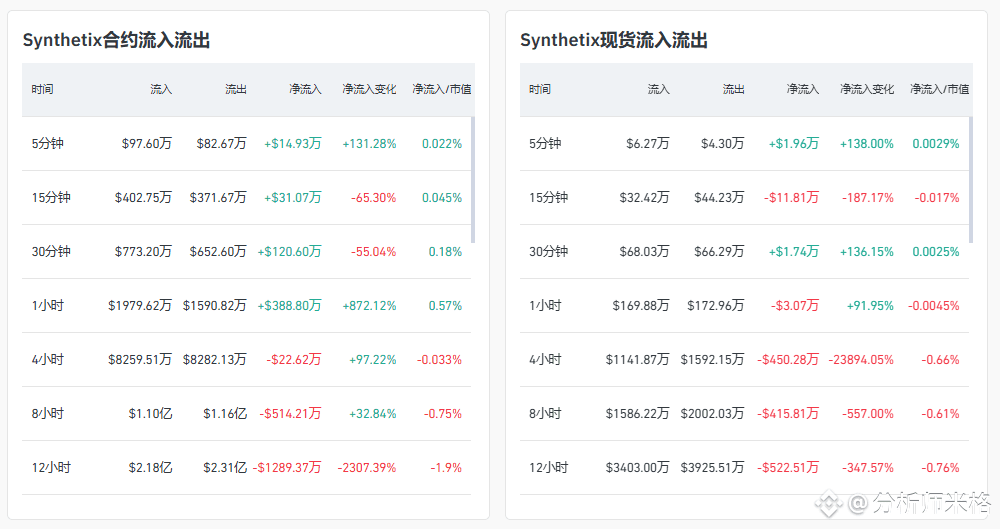1000x529 pixels.
Task: Select the 12小时 row in spot table
Action: coord(744,468)
